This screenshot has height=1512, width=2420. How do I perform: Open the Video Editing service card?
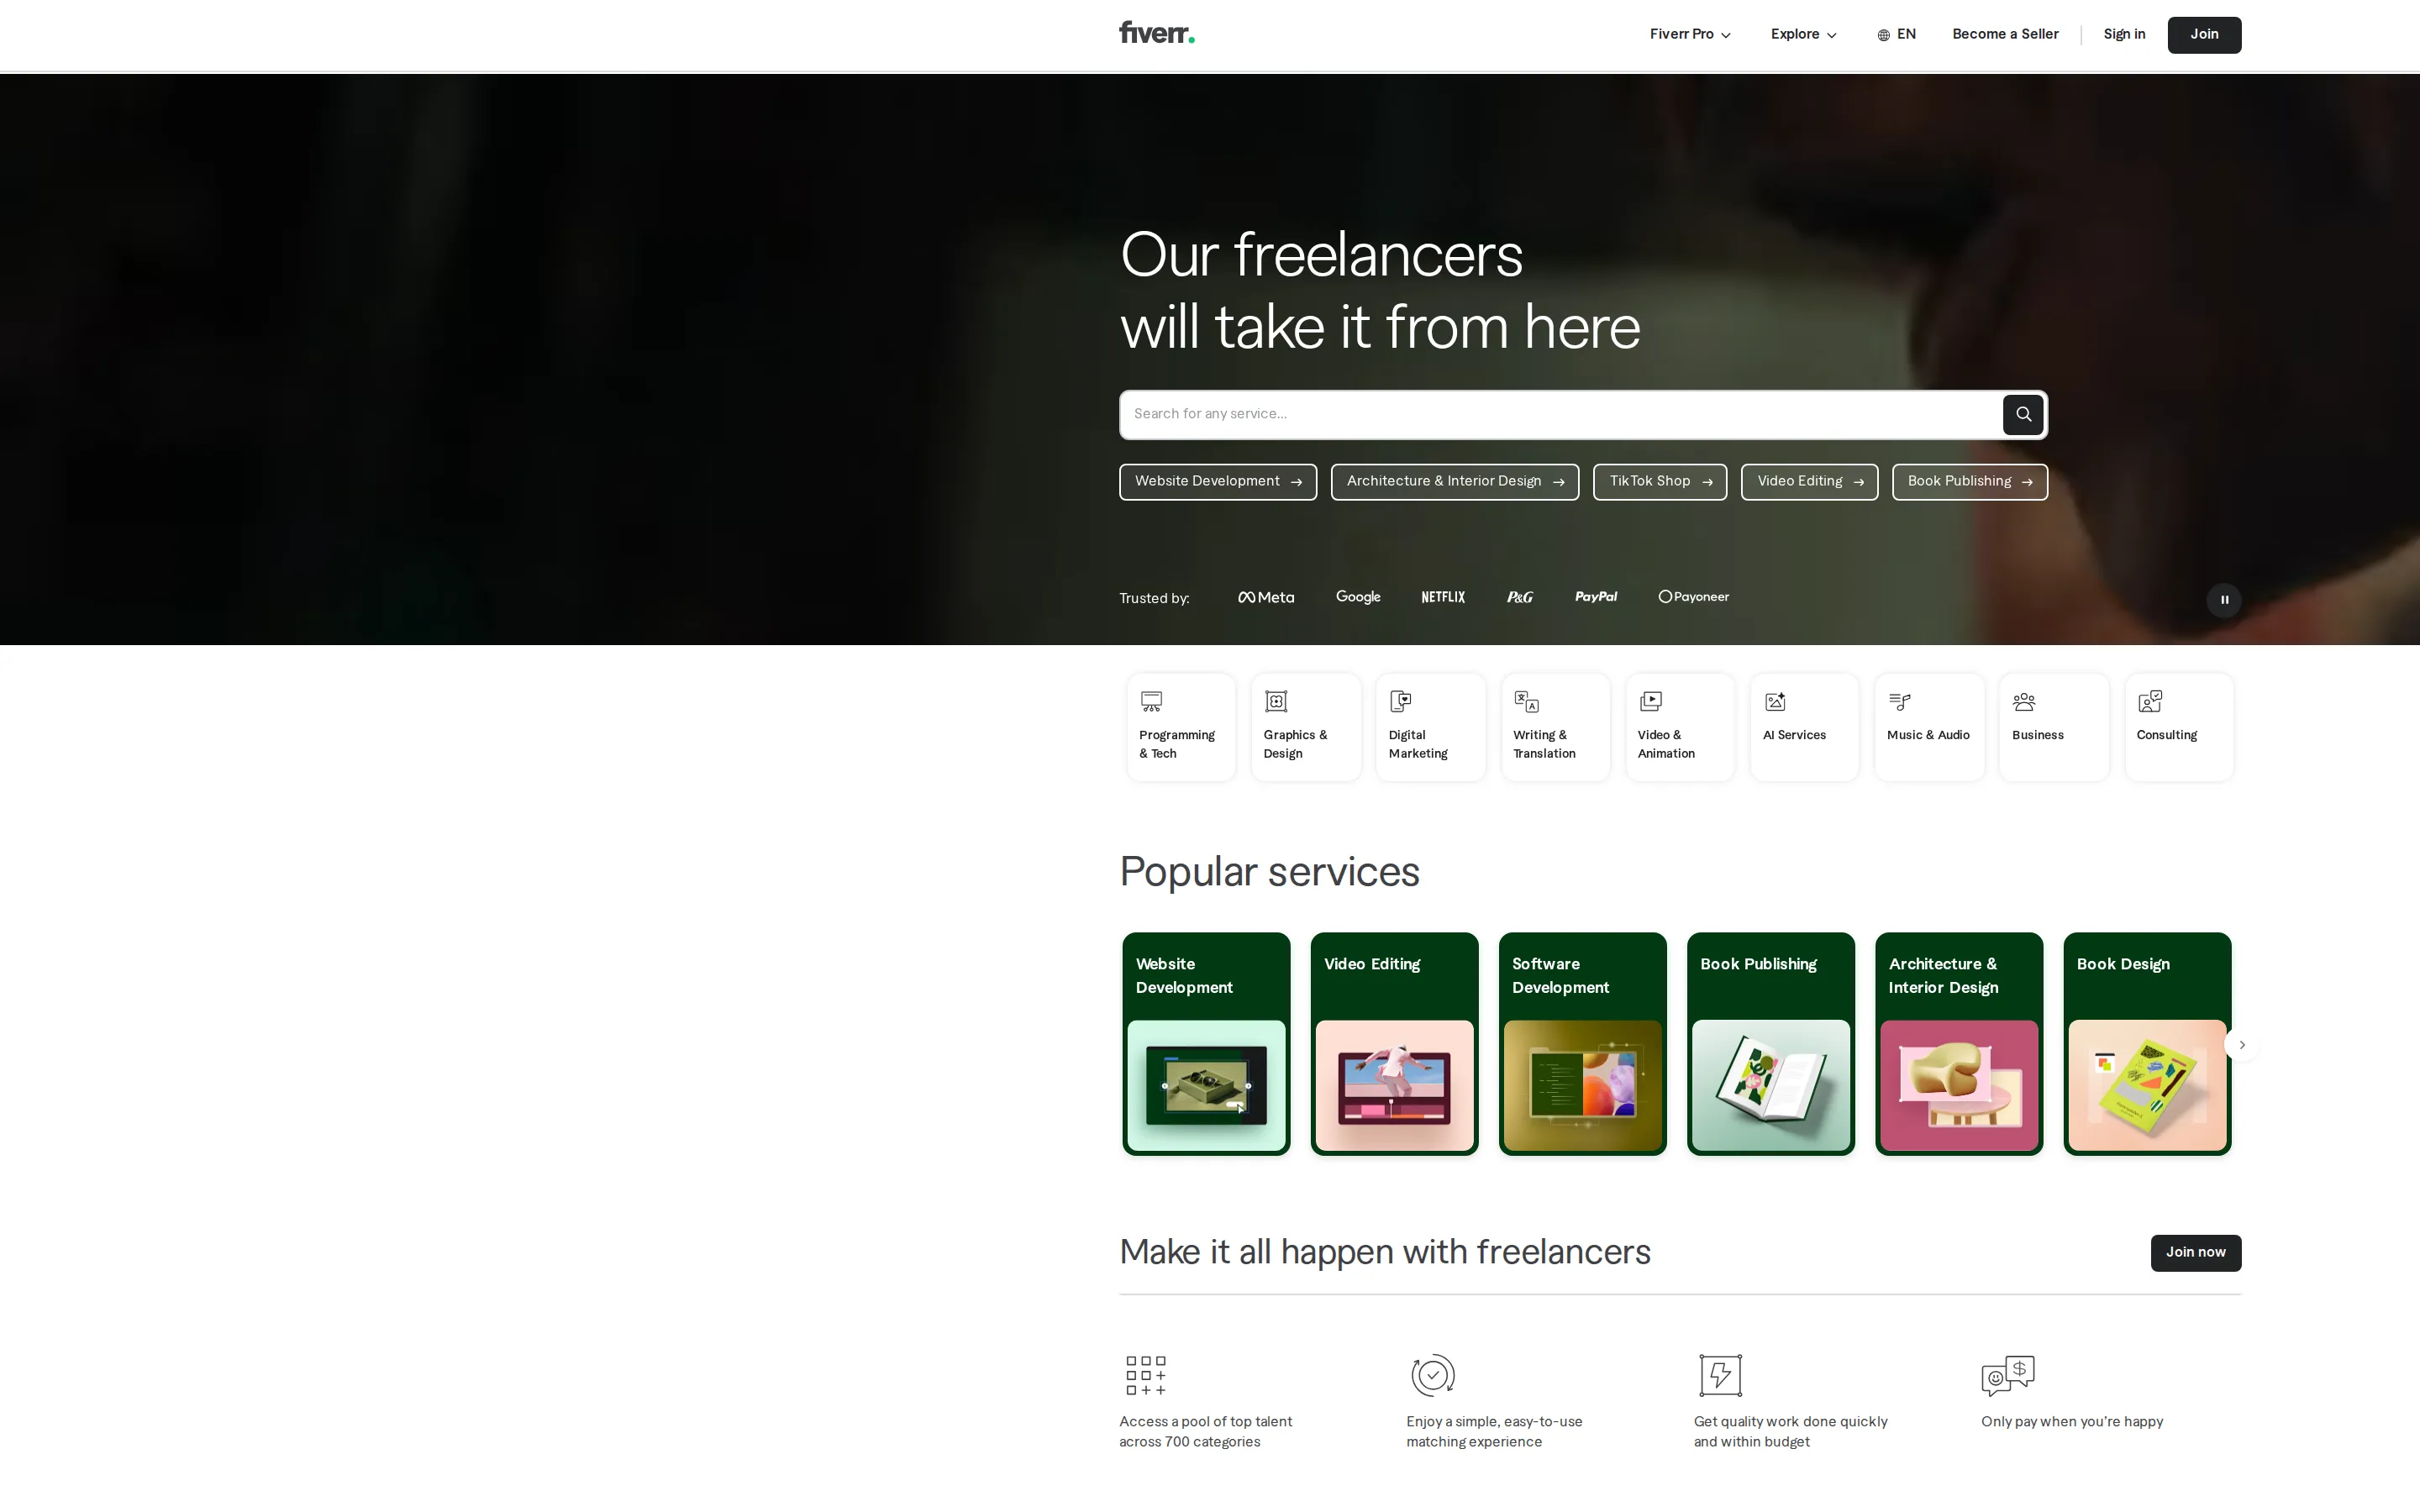[1394, 1044]
